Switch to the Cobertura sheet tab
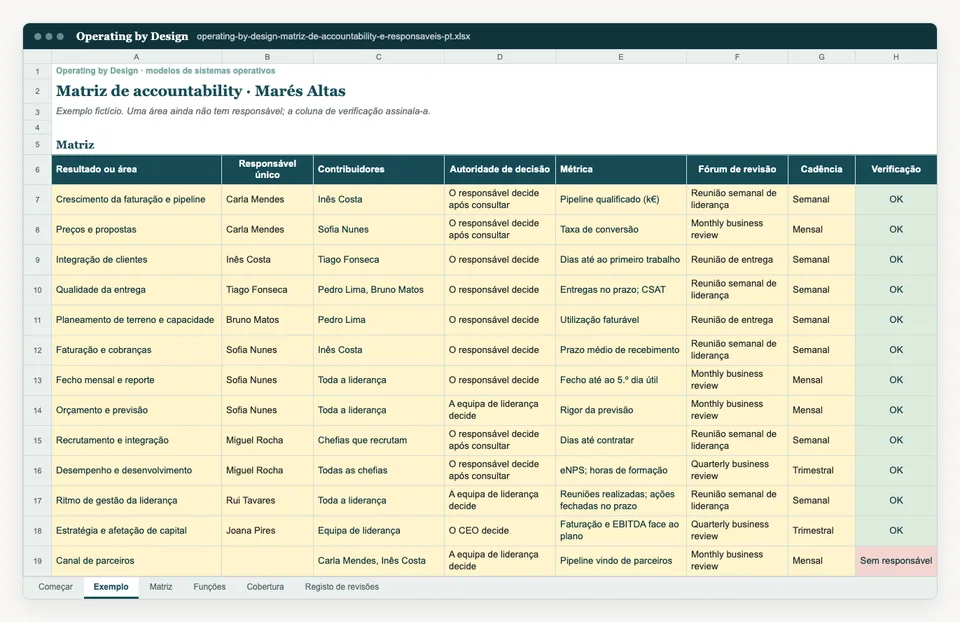This screenshot has height=622, width=960. (x=265, y=586)
